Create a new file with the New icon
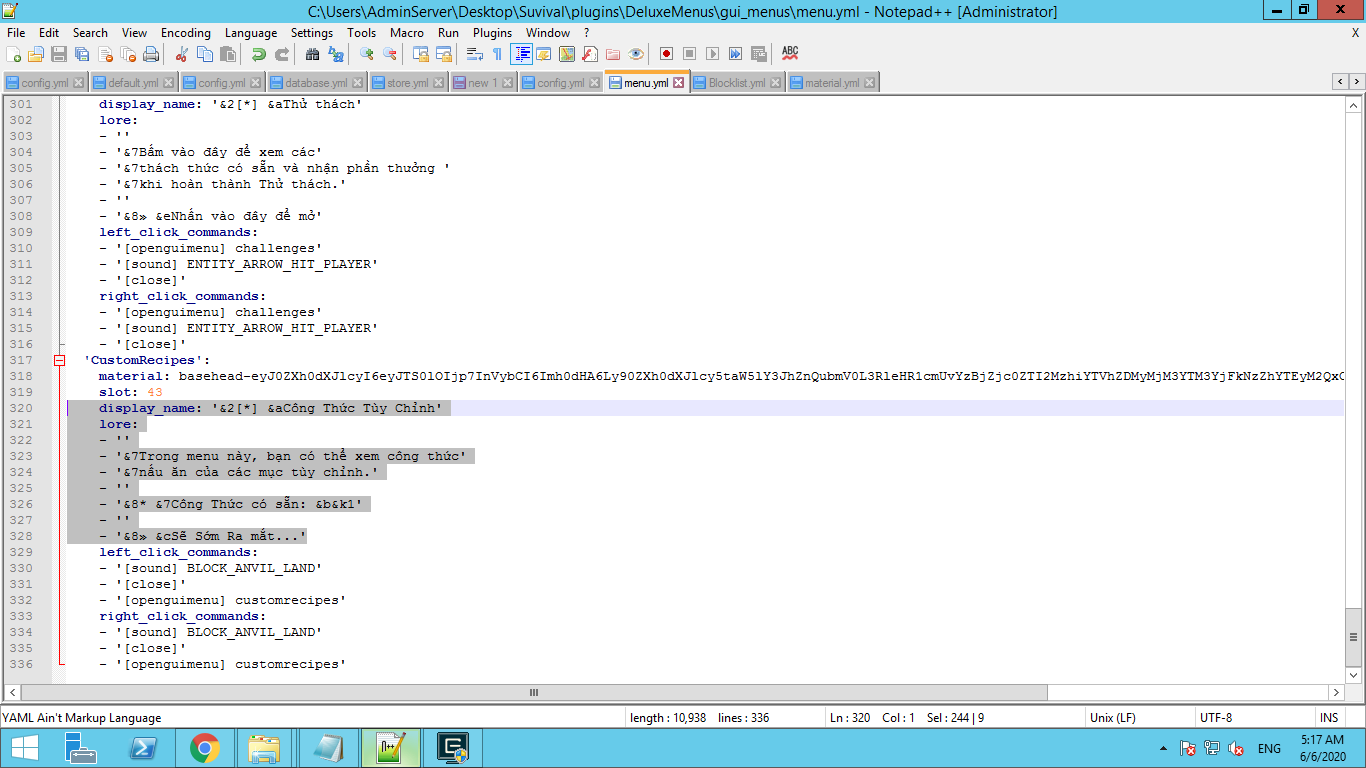Screen dimensions: 1366x768 pyautogui.click(x=13, y=54)
